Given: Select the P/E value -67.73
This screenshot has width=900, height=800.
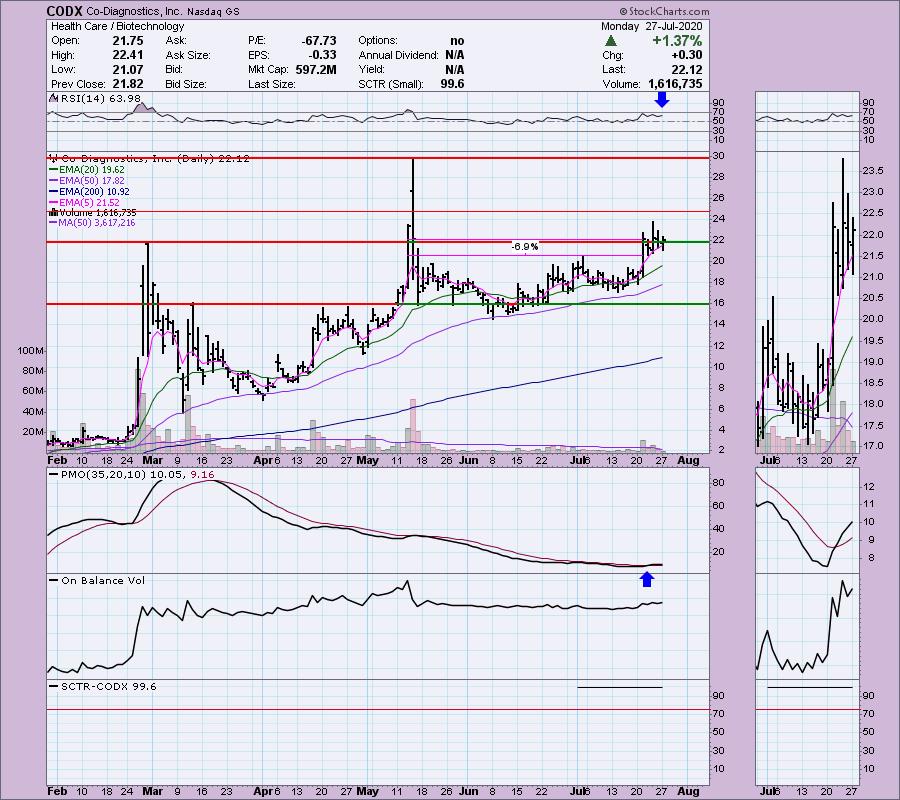Looking at the screenshot, I should [x=319, y=41].
